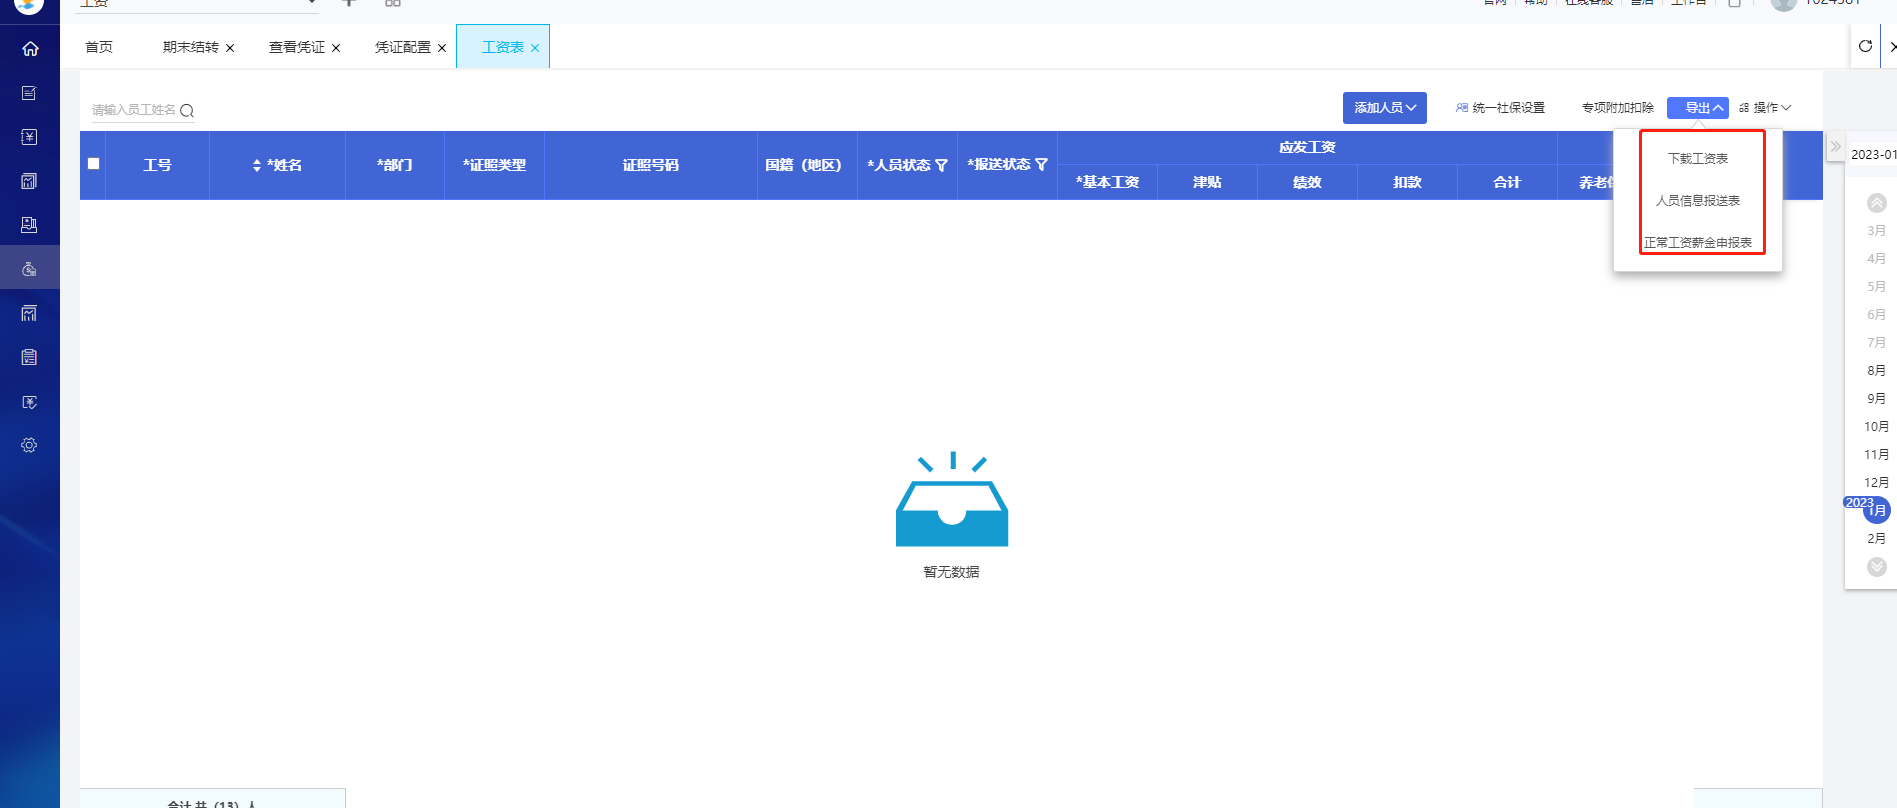Open the clipboard list sidebar icon

[29, 357]
